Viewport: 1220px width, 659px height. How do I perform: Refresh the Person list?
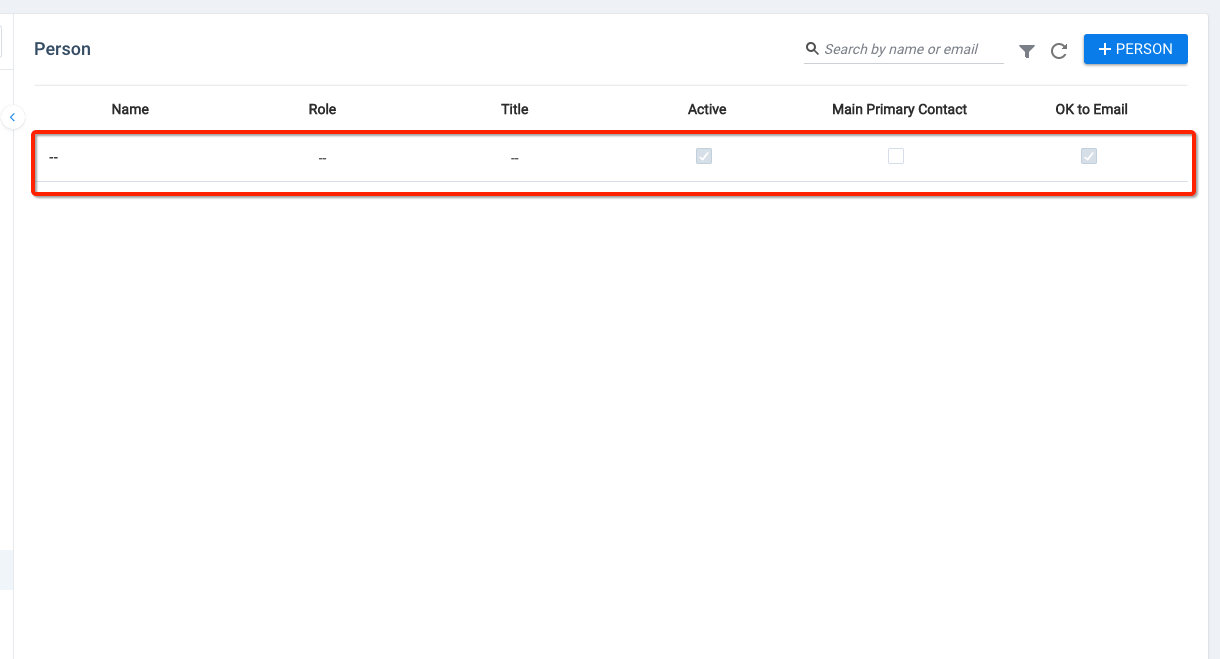(1059, 51)
